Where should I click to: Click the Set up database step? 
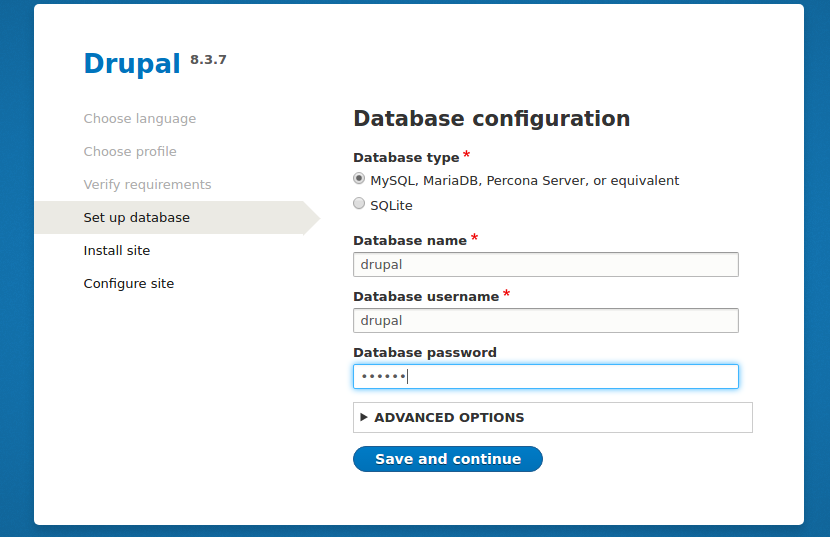[x=177, y=218]
